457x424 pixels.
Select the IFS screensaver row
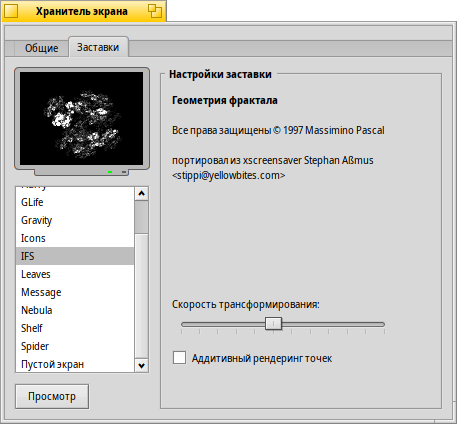[75, 256]
